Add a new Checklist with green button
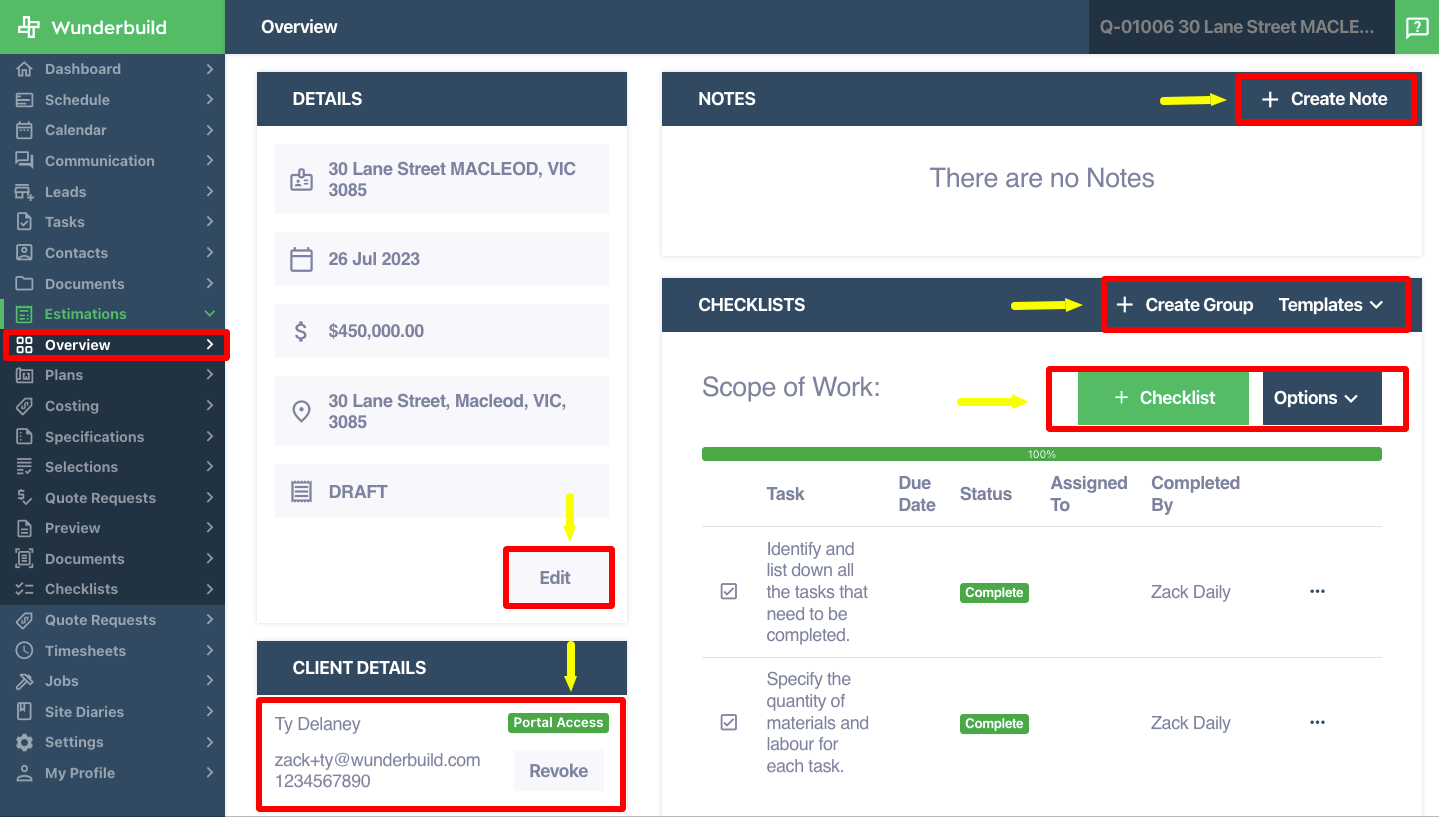The width and height of the screenshot is (1439, 817). click(x=1164, y=398)
